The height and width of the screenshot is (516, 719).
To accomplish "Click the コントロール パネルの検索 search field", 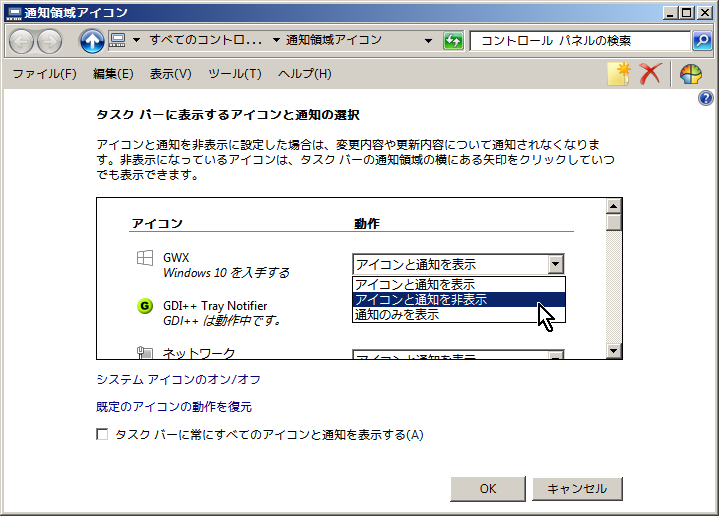I will [580, 41].
